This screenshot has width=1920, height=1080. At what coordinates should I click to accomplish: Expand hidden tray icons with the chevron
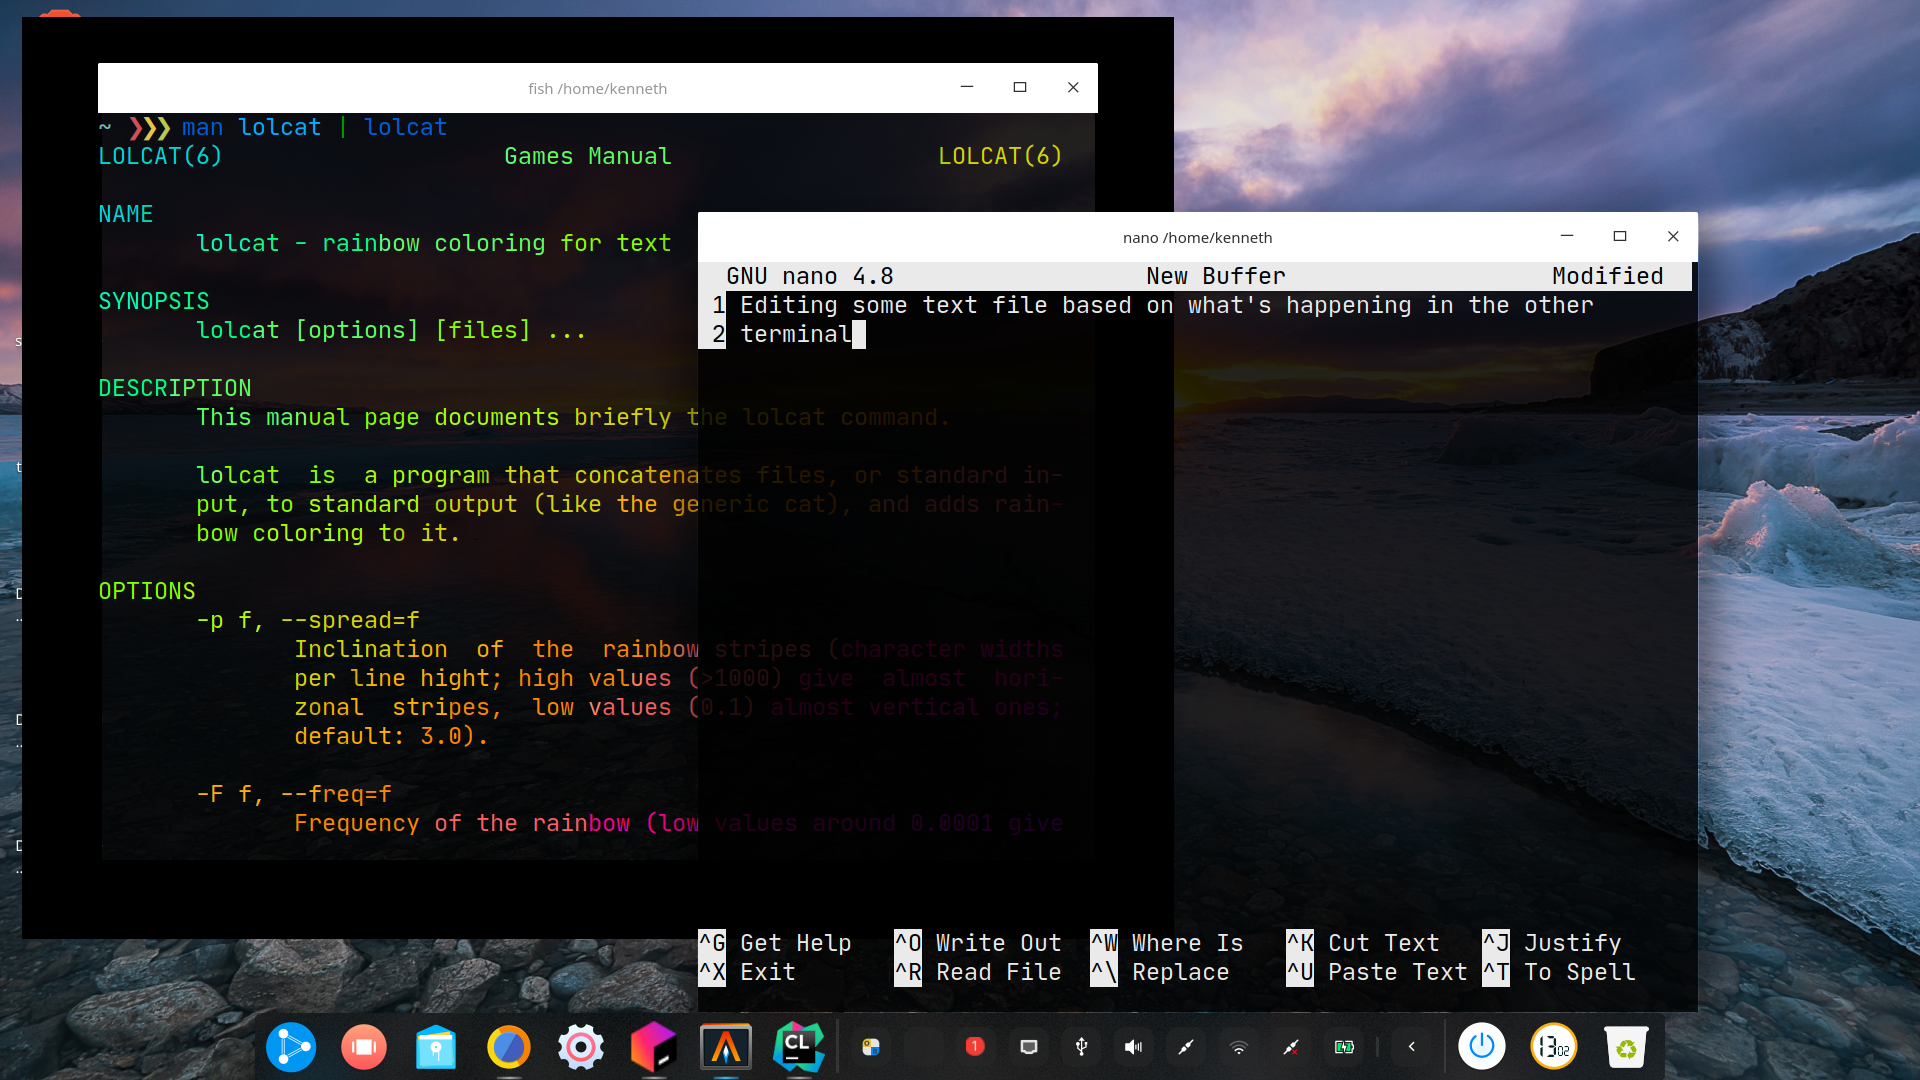coord(1412,1047)
